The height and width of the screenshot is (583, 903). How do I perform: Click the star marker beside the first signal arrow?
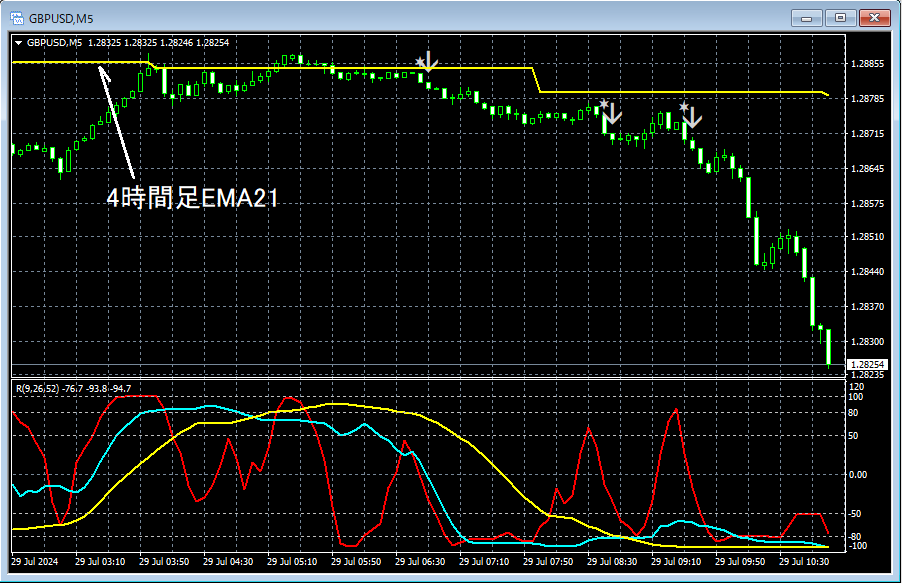tap(421, 63)
